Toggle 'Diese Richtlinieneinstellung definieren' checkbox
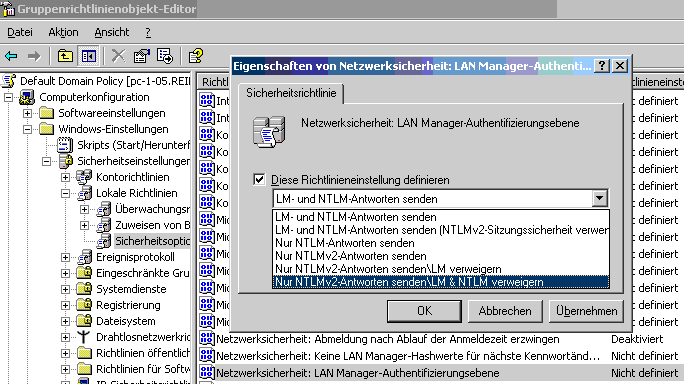The height and width of the screenshot is (384, 684). point(259,179)
